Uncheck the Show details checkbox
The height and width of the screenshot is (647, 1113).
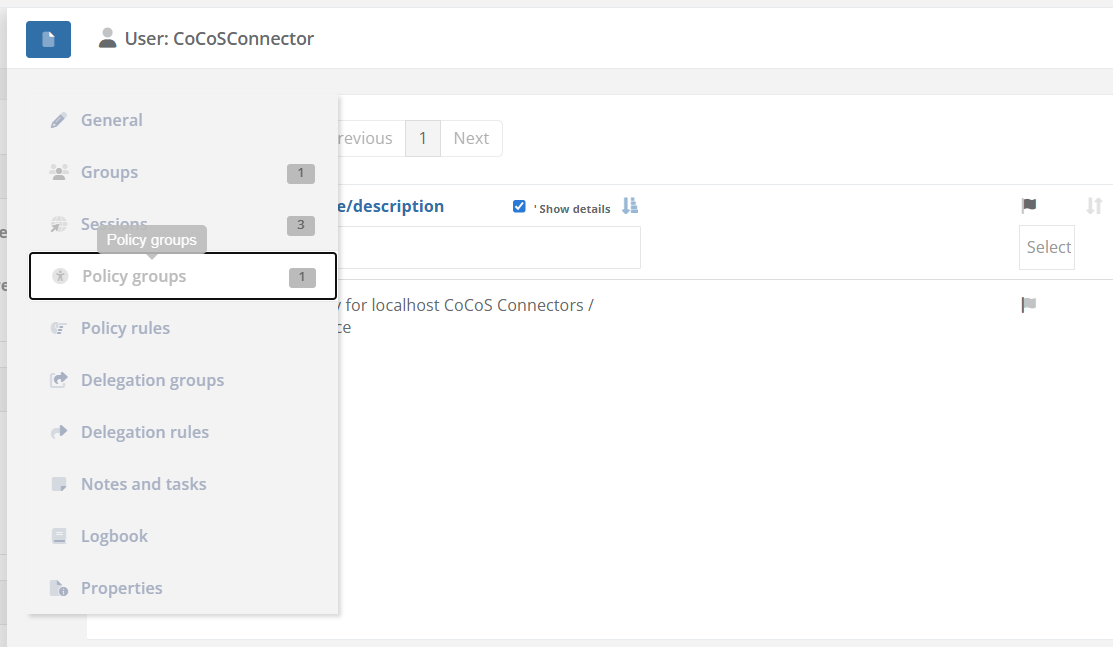(519, 206)
